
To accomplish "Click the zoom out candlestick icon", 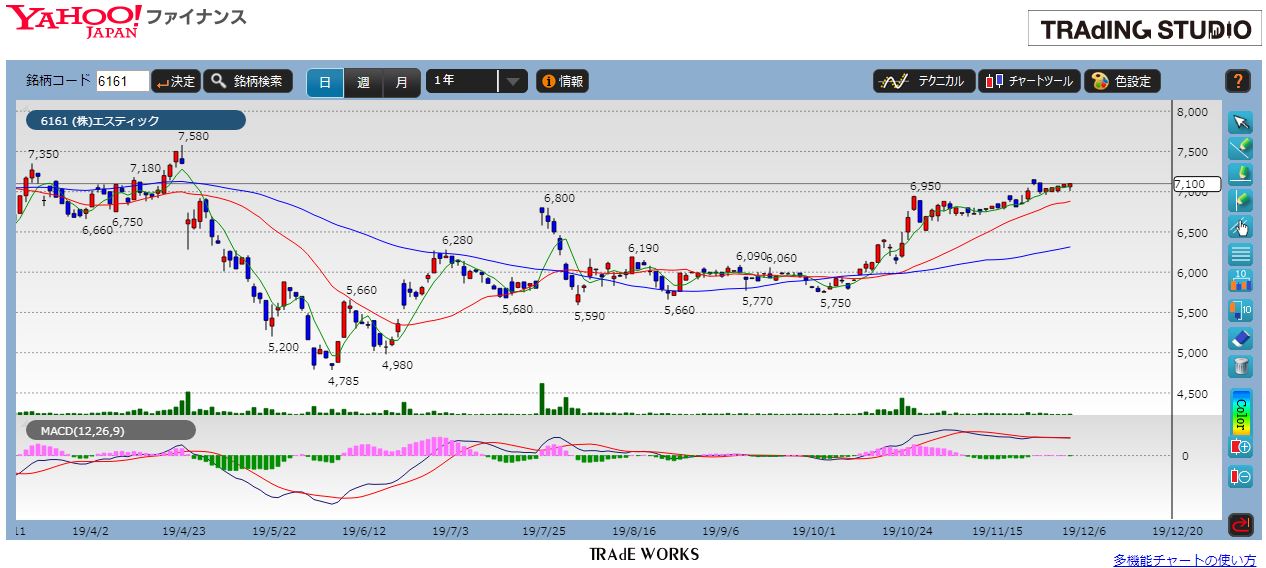I will pos(1240,476).
